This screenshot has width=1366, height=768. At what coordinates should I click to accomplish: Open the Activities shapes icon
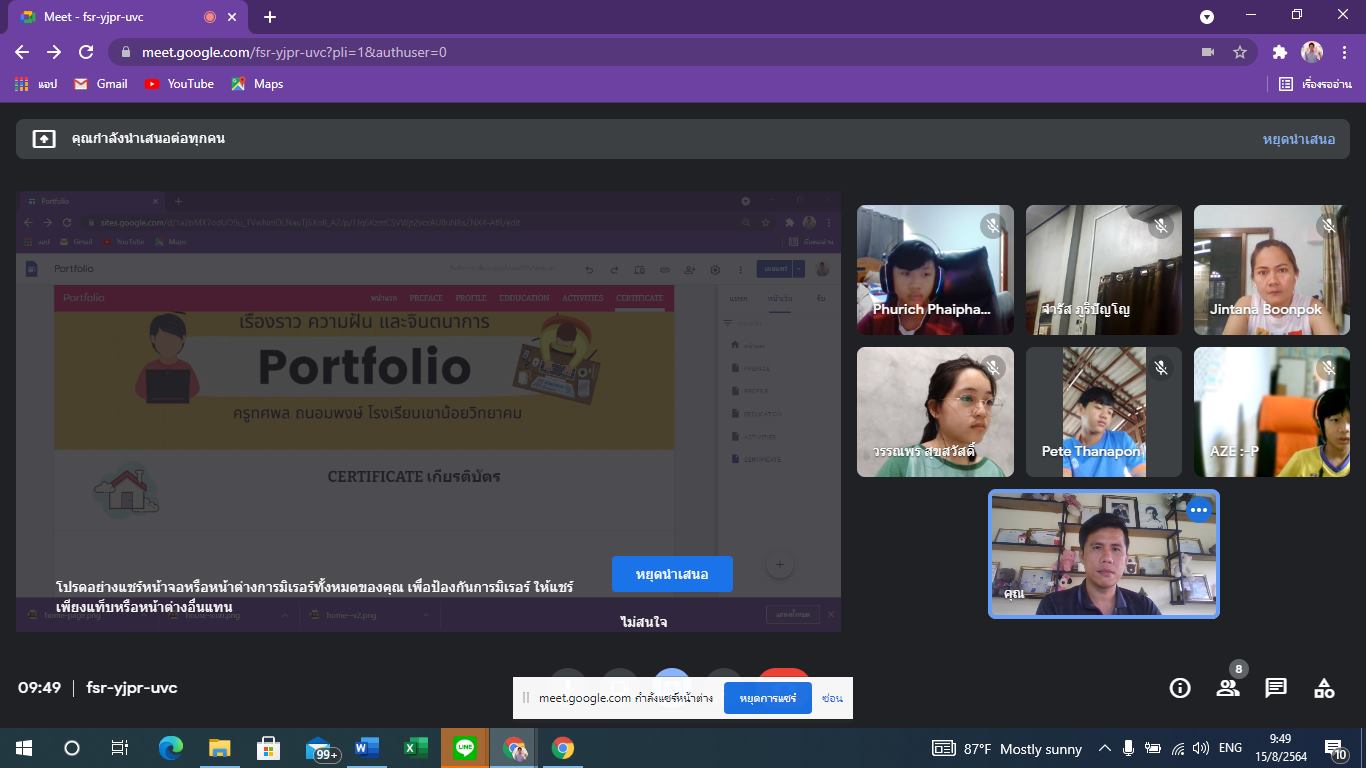pyautogui.click(x=1324, y=688)
